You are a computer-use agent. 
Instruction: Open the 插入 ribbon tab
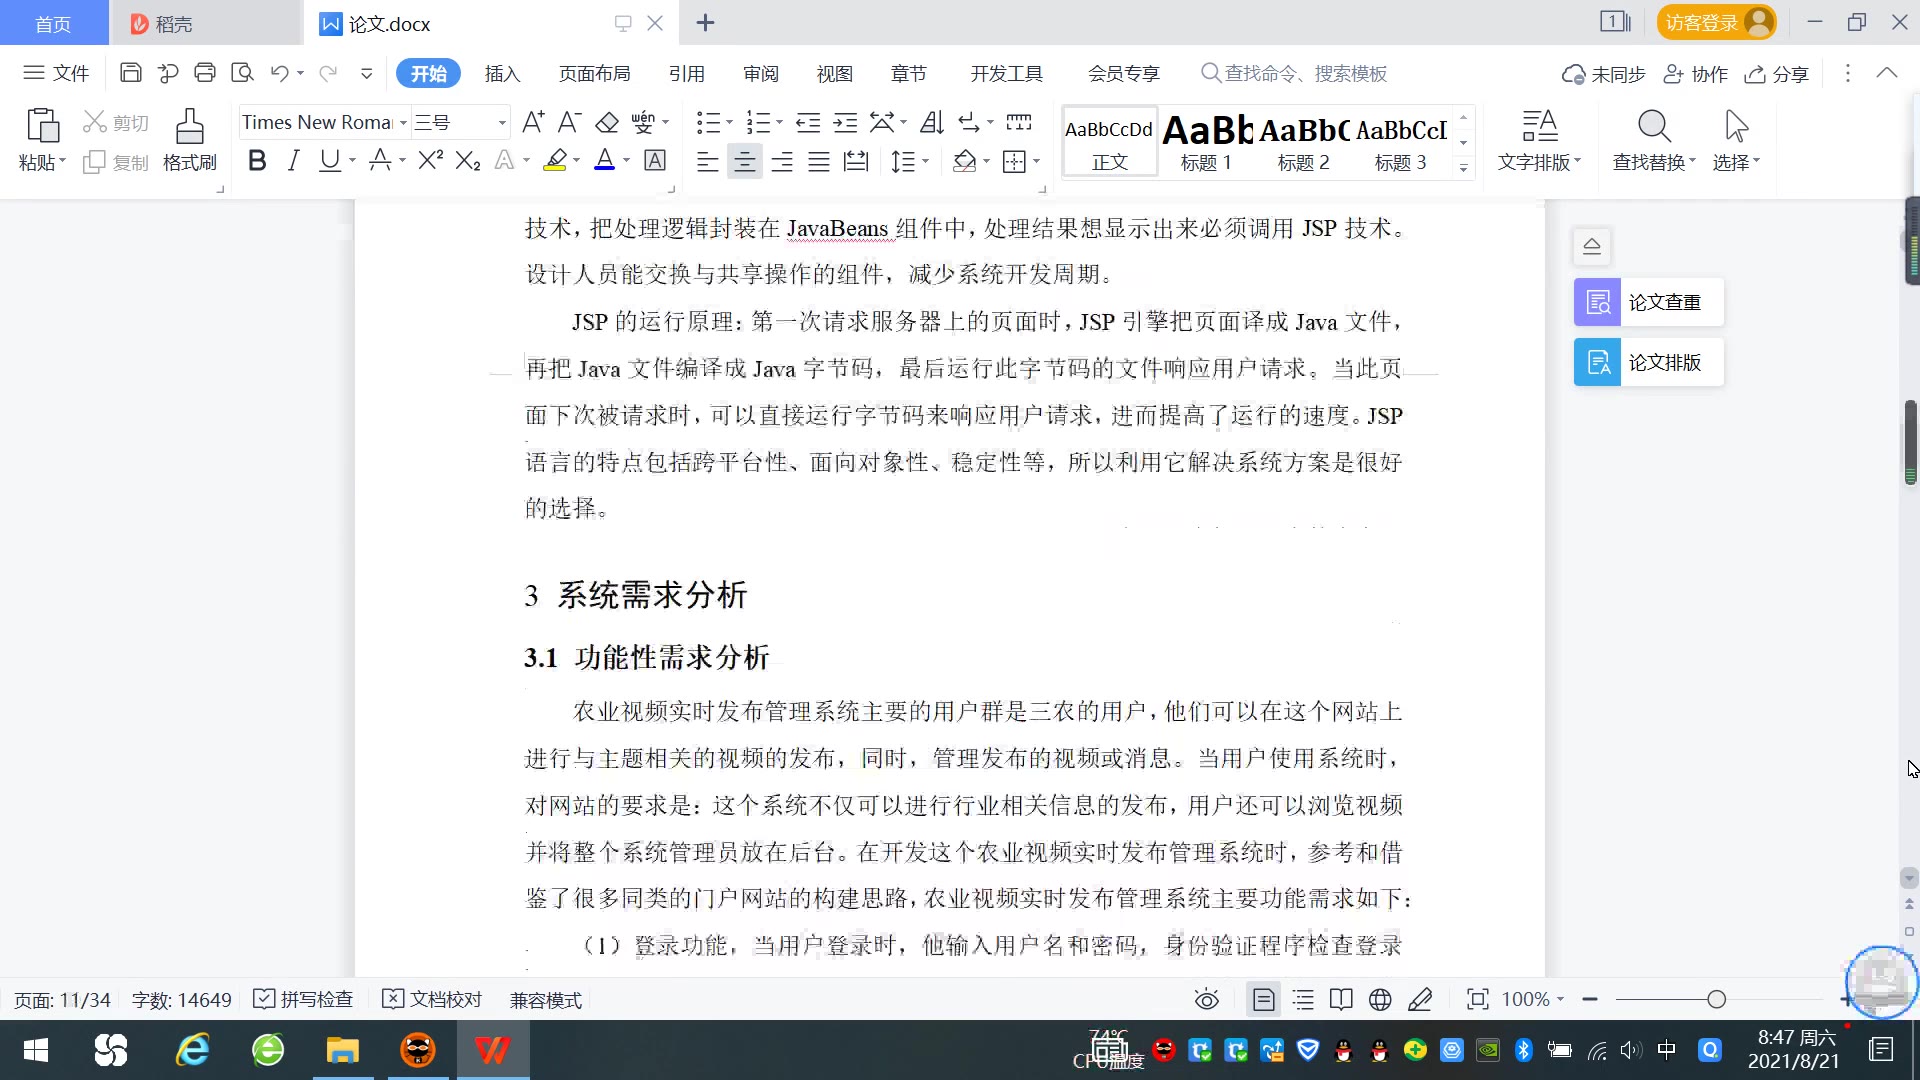[x=502, y=74]
